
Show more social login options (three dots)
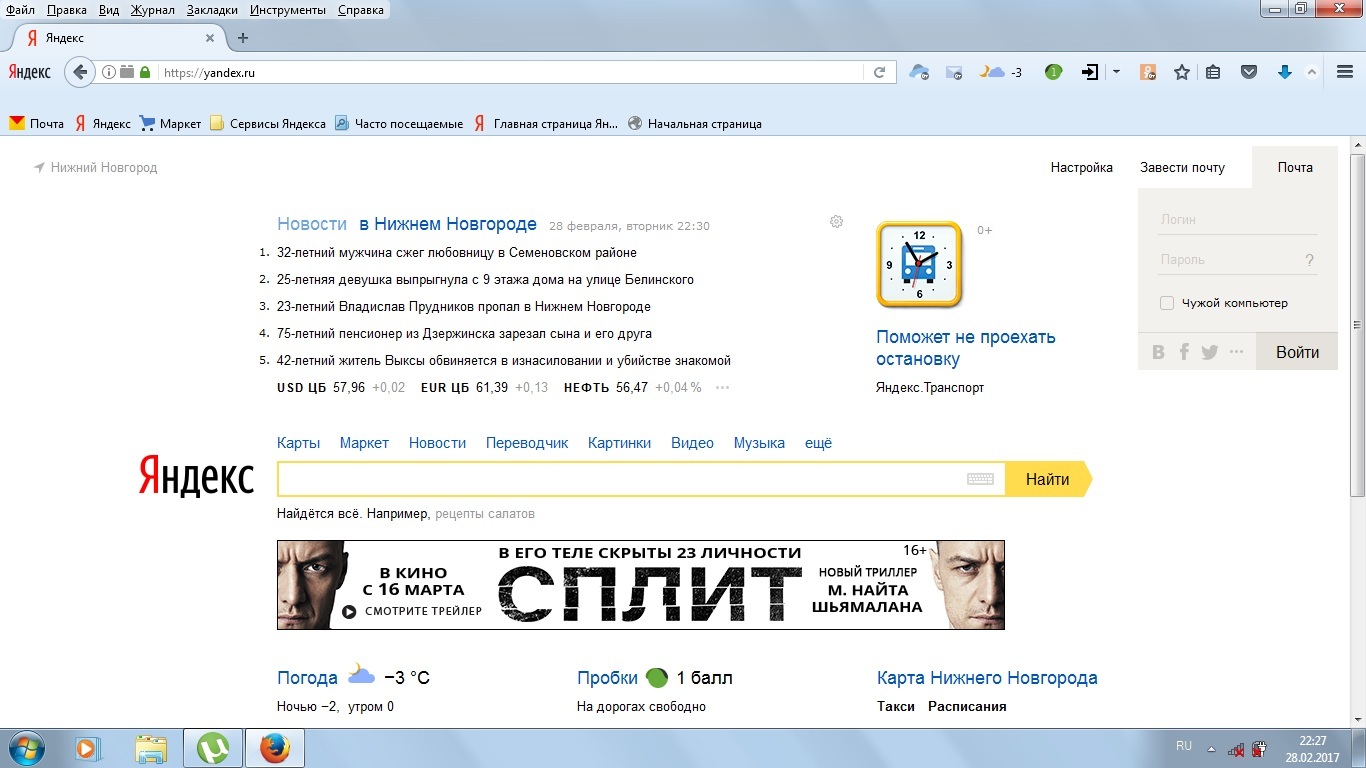tap(1237, 352)
